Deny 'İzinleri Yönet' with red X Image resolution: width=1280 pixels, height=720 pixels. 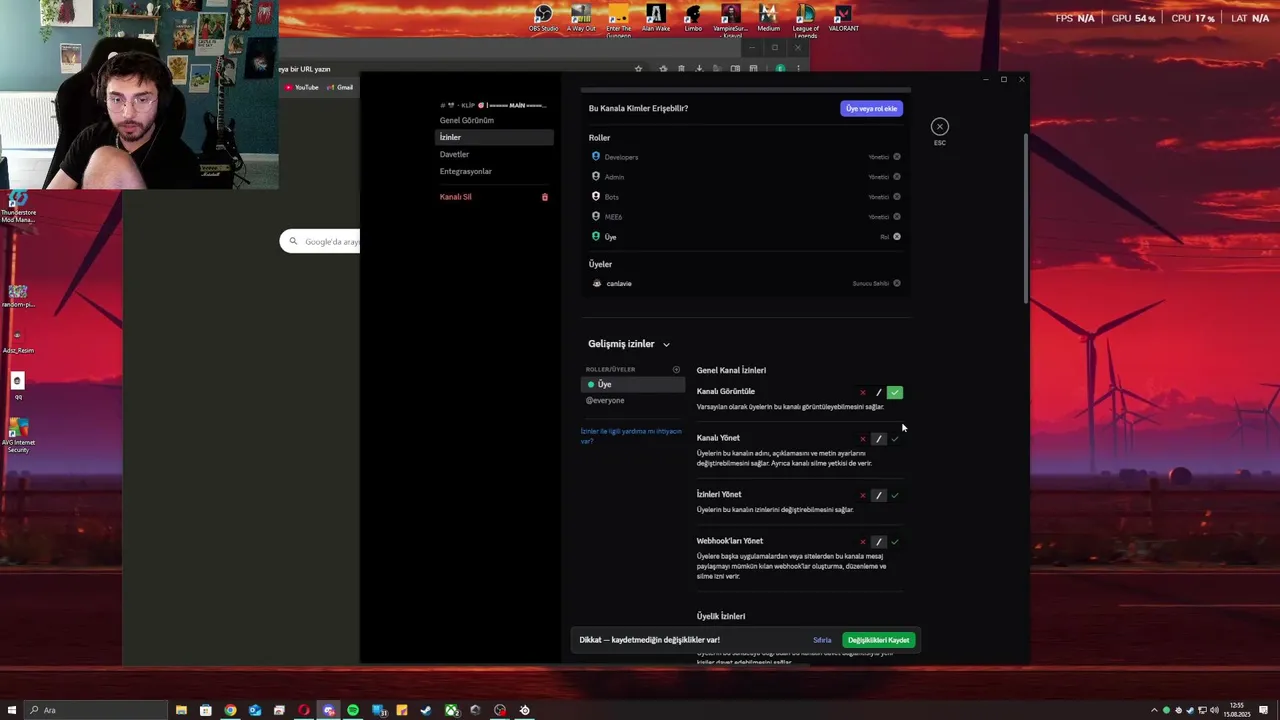(863, 495)
